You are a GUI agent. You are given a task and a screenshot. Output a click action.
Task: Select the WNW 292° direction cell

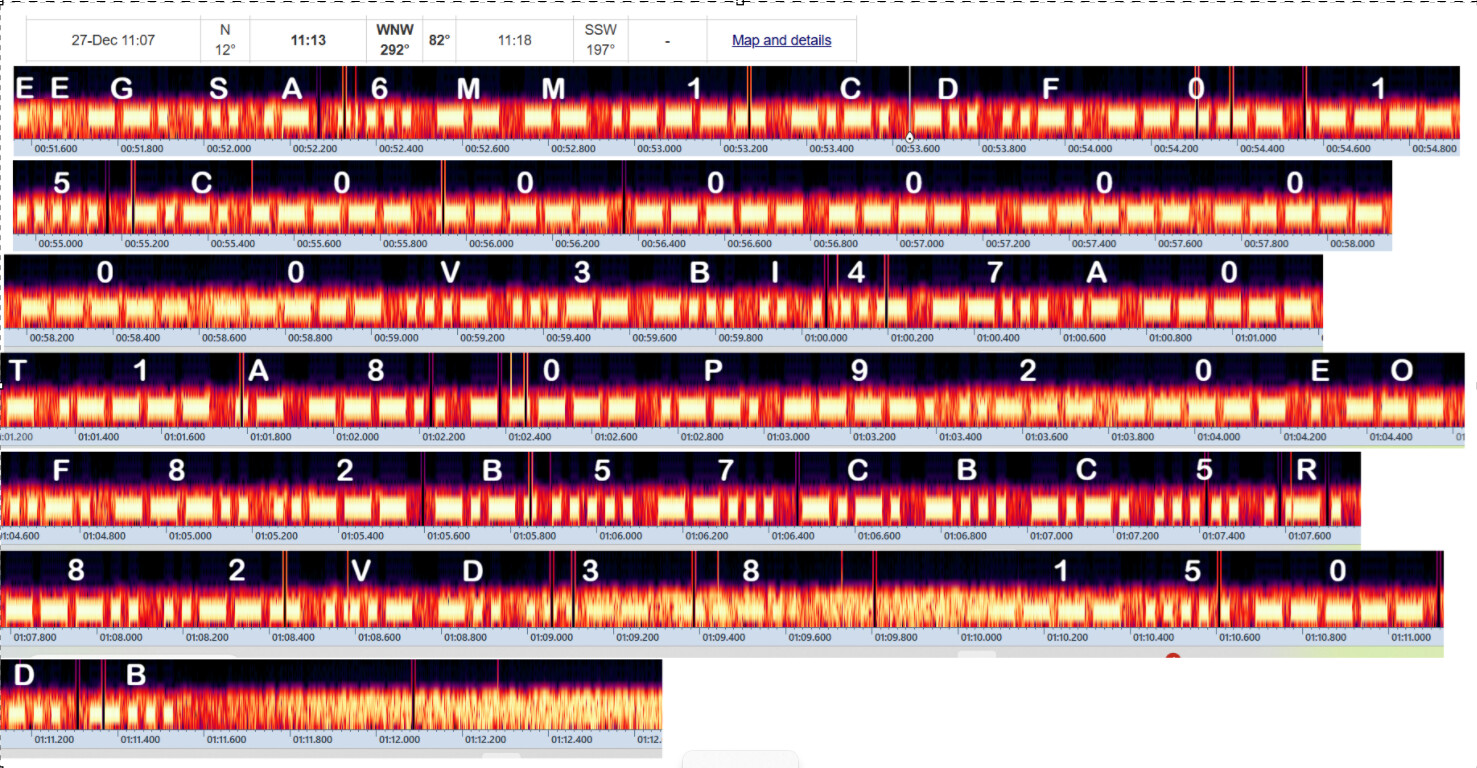[x=395, y=41]
